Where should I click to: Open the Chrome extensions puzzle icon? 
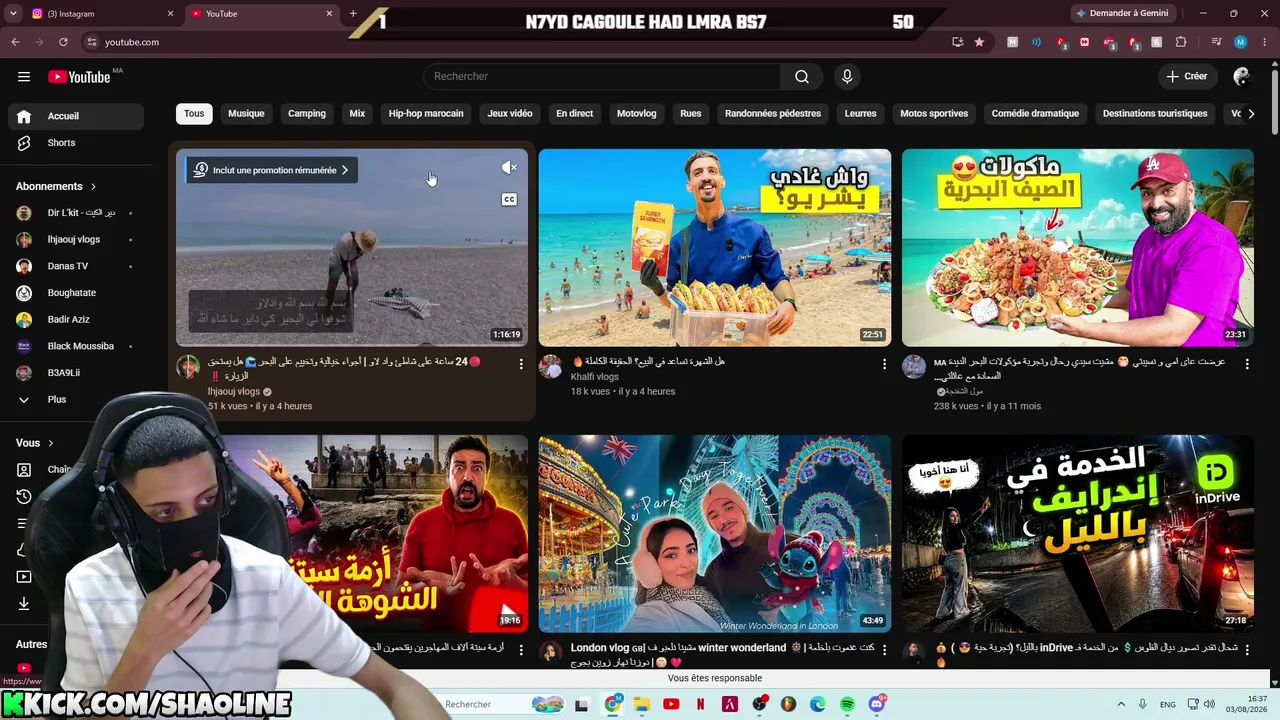[x=1181, y=42]
